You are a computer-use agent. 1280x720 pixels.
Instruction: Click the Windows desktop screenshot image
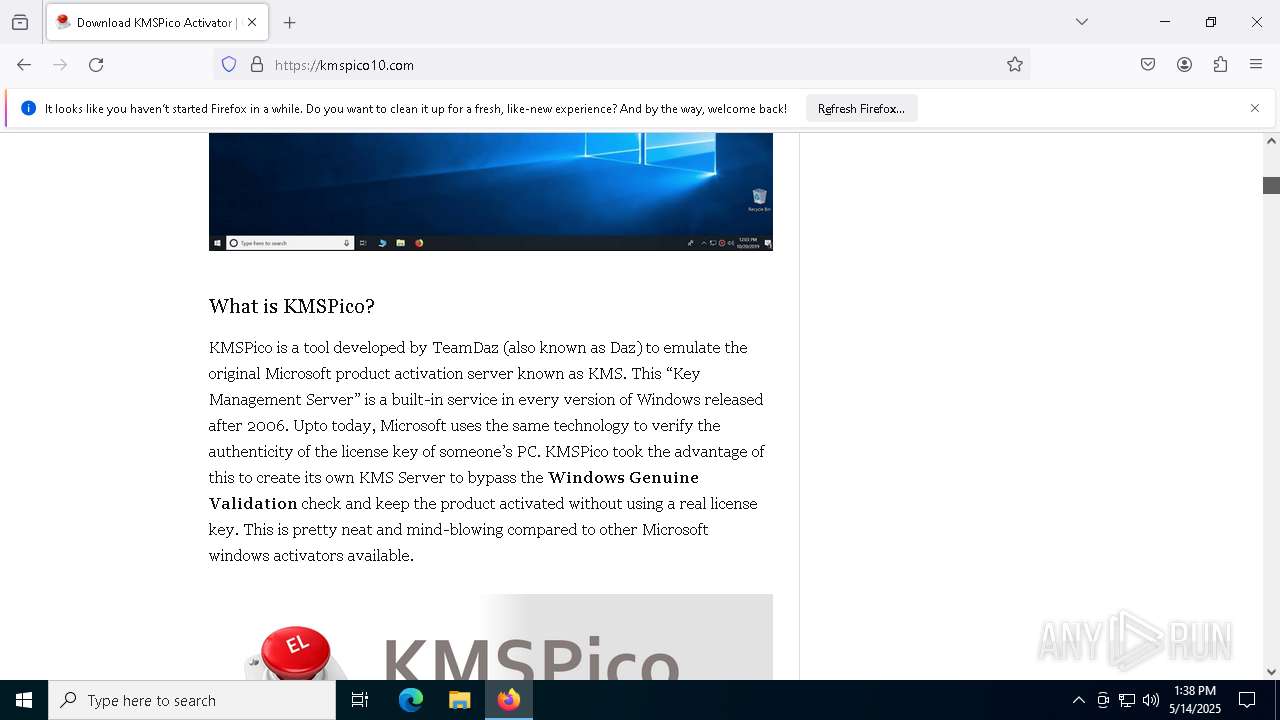coord(491,191)
